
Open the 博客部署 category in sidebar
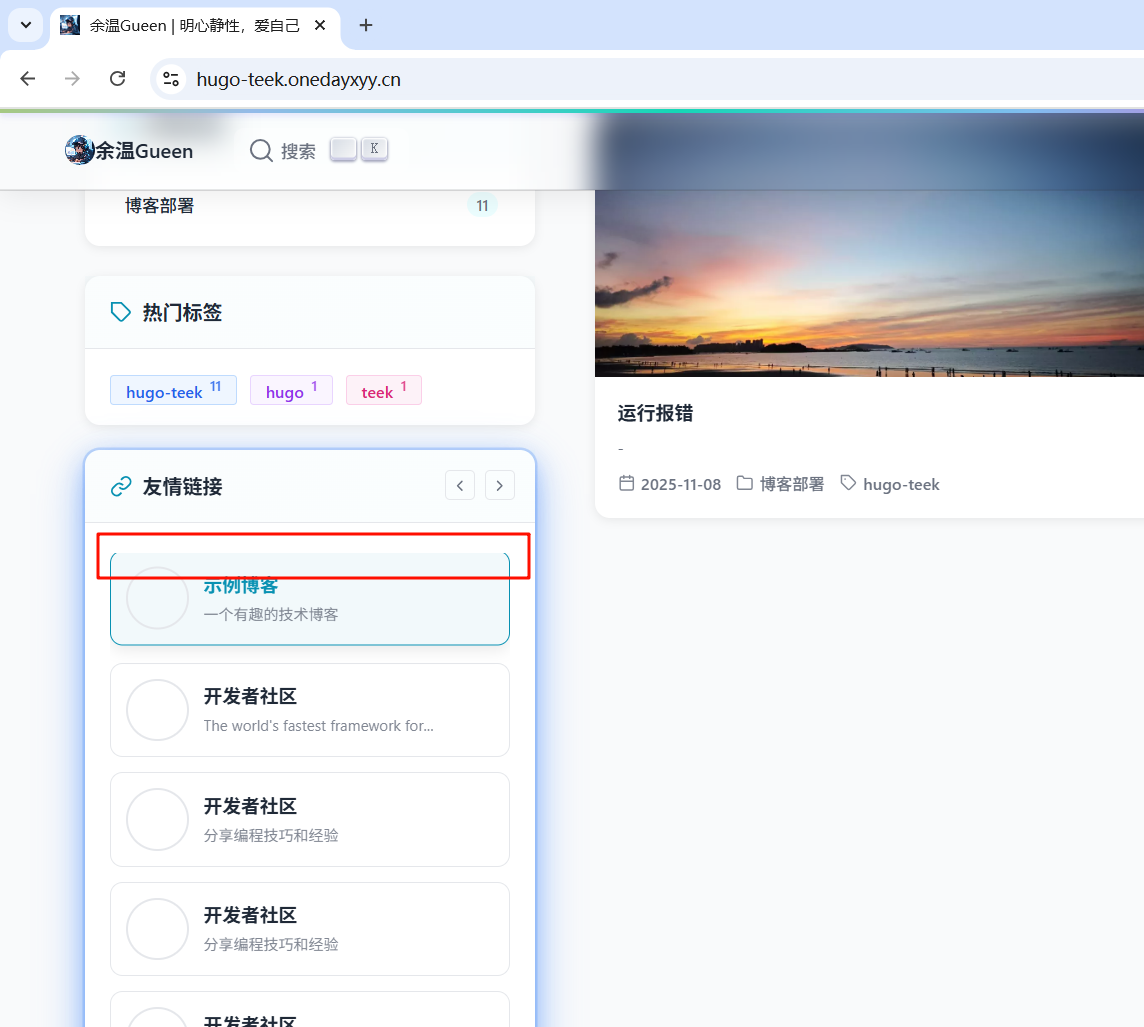(160, 206)
